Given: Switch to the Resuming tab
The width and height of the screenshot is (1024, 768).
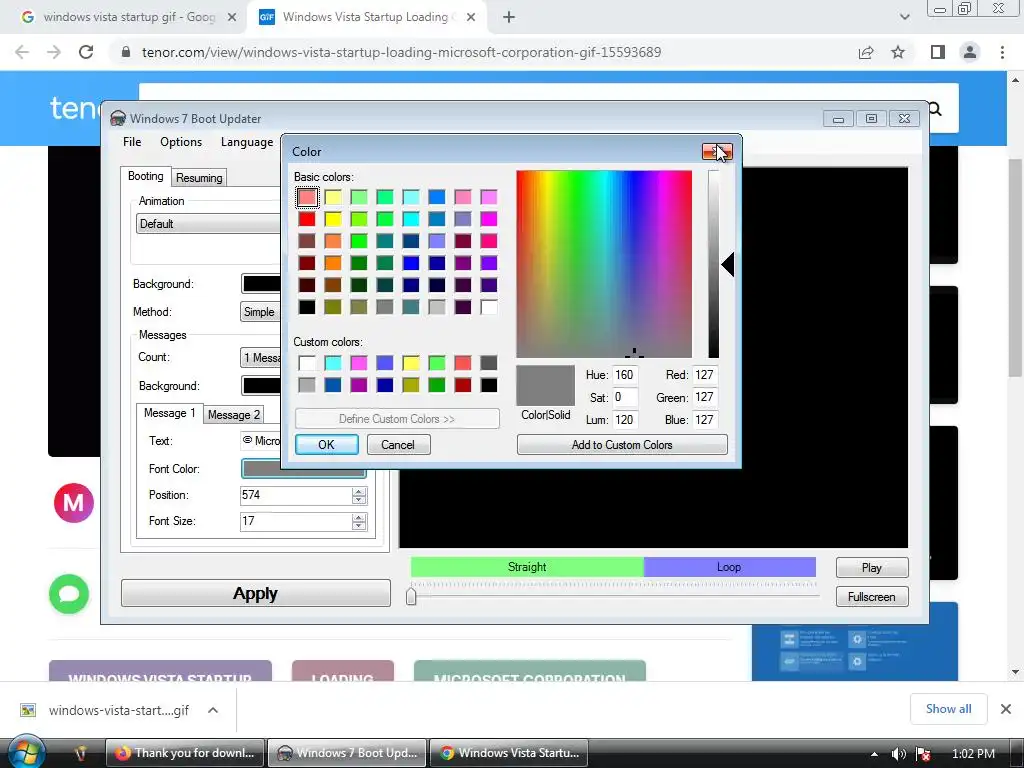Looking at the screenshot, I should click(199, 178).
